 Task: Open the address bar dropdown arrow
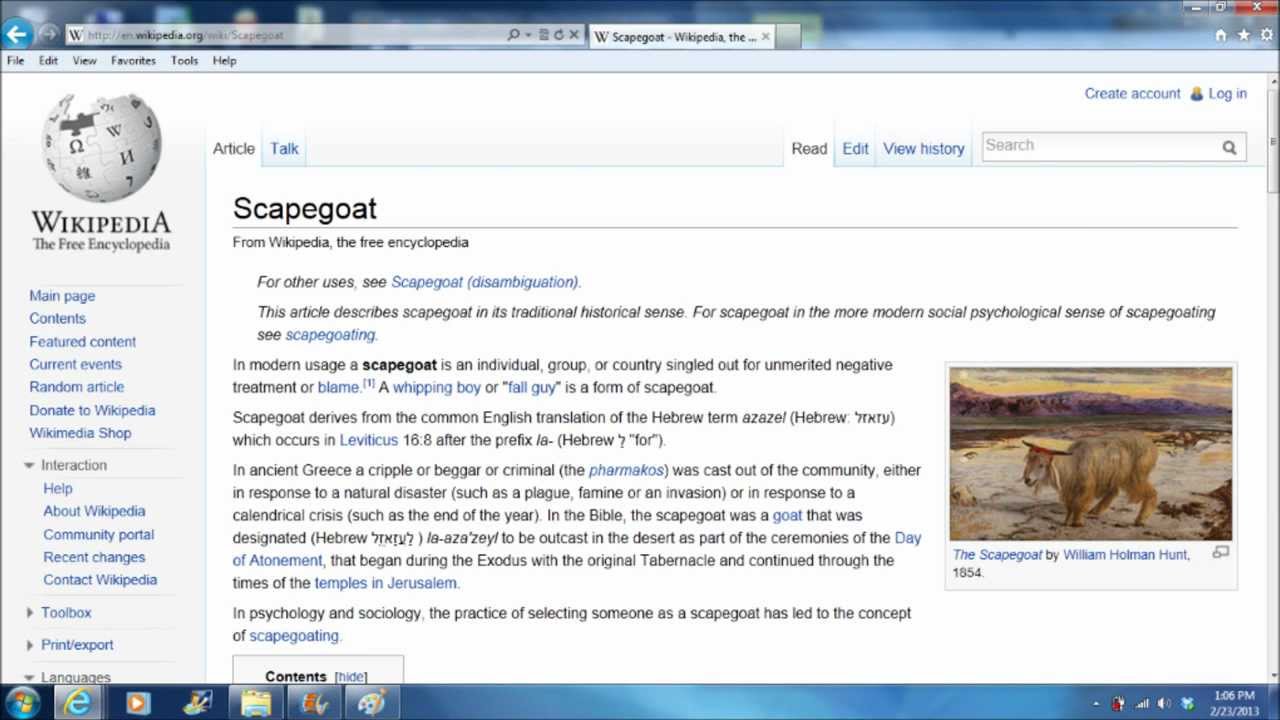(x=528, y=35)
